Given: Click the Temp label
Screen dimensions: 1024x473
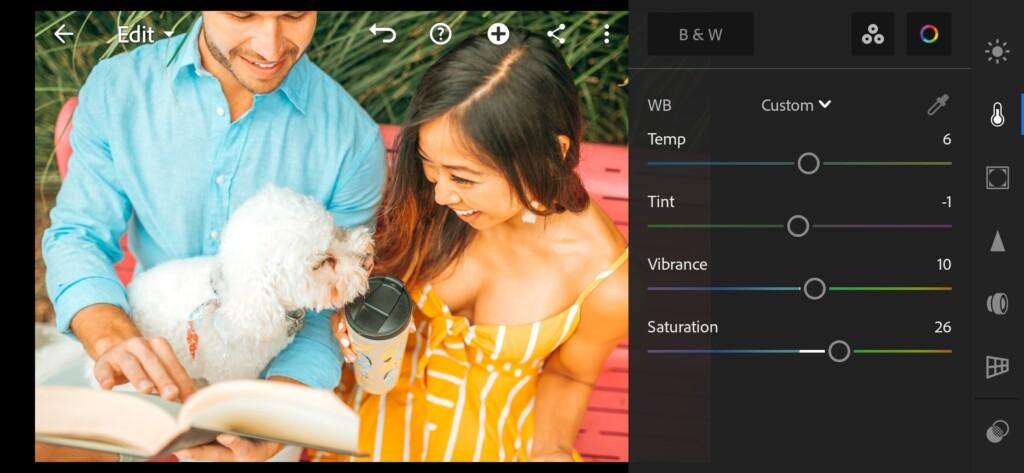Looking at the screenshot, I should click(666, 139).
